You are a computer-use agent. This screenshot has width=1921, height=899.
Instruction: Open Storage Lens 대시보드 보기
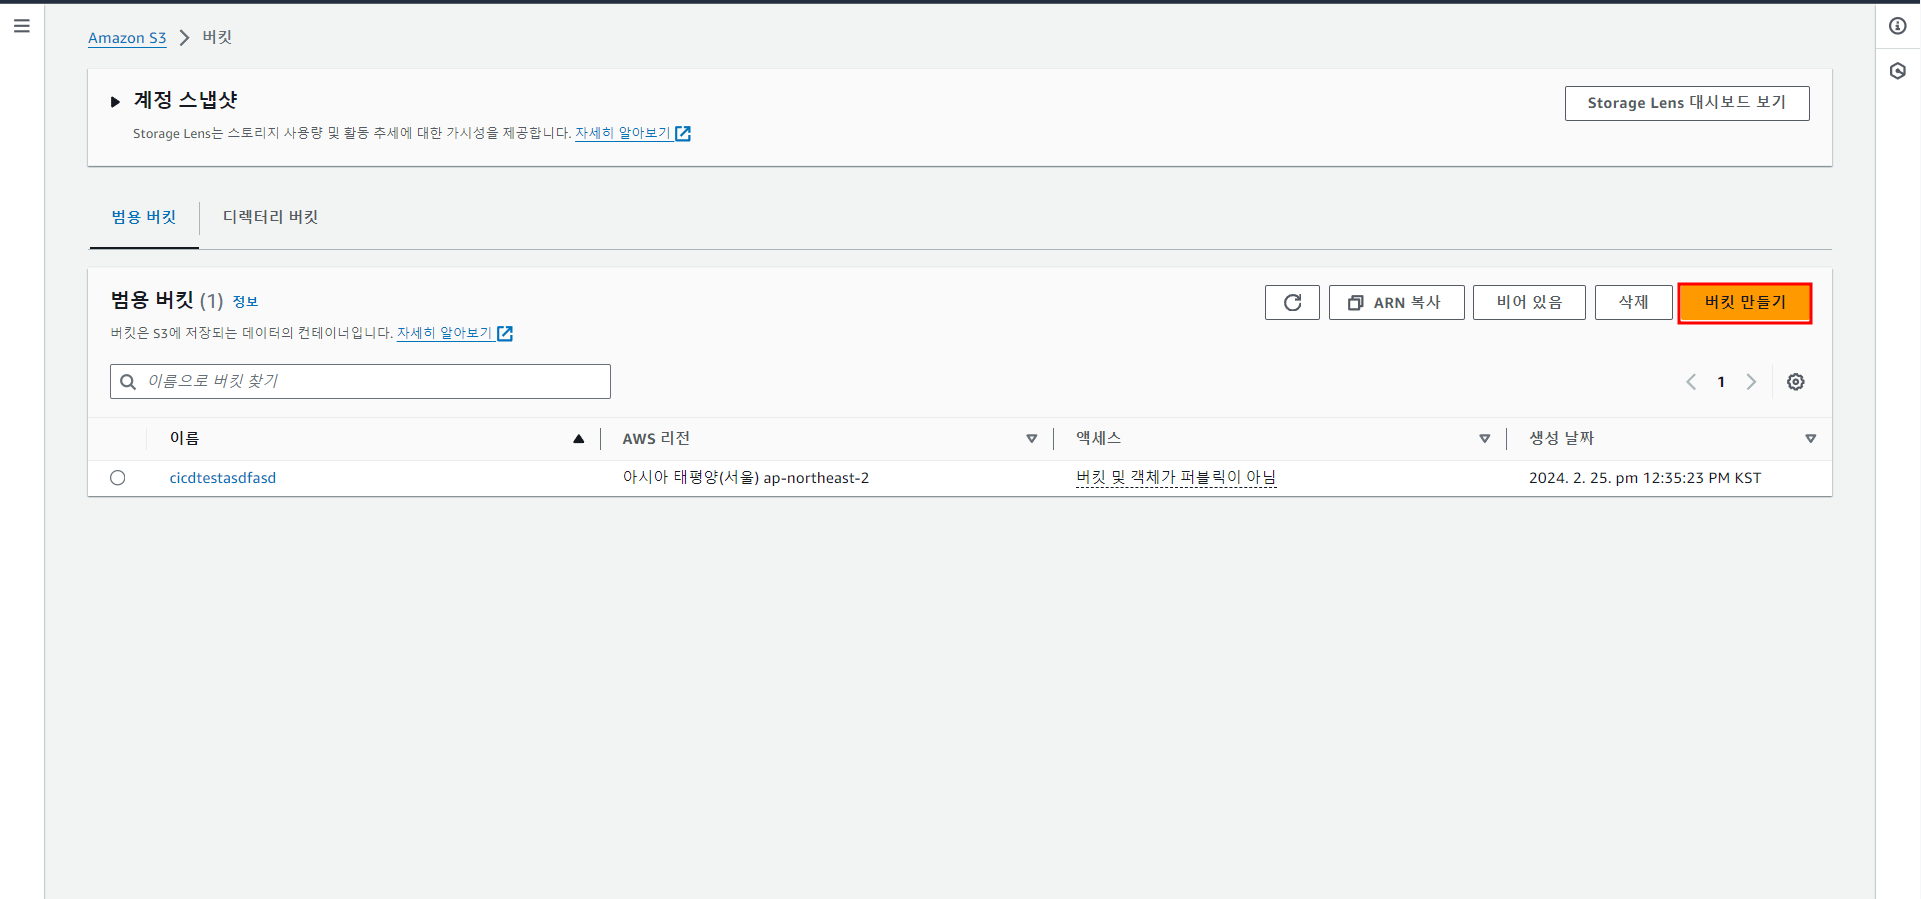[x=1687, y=103]
